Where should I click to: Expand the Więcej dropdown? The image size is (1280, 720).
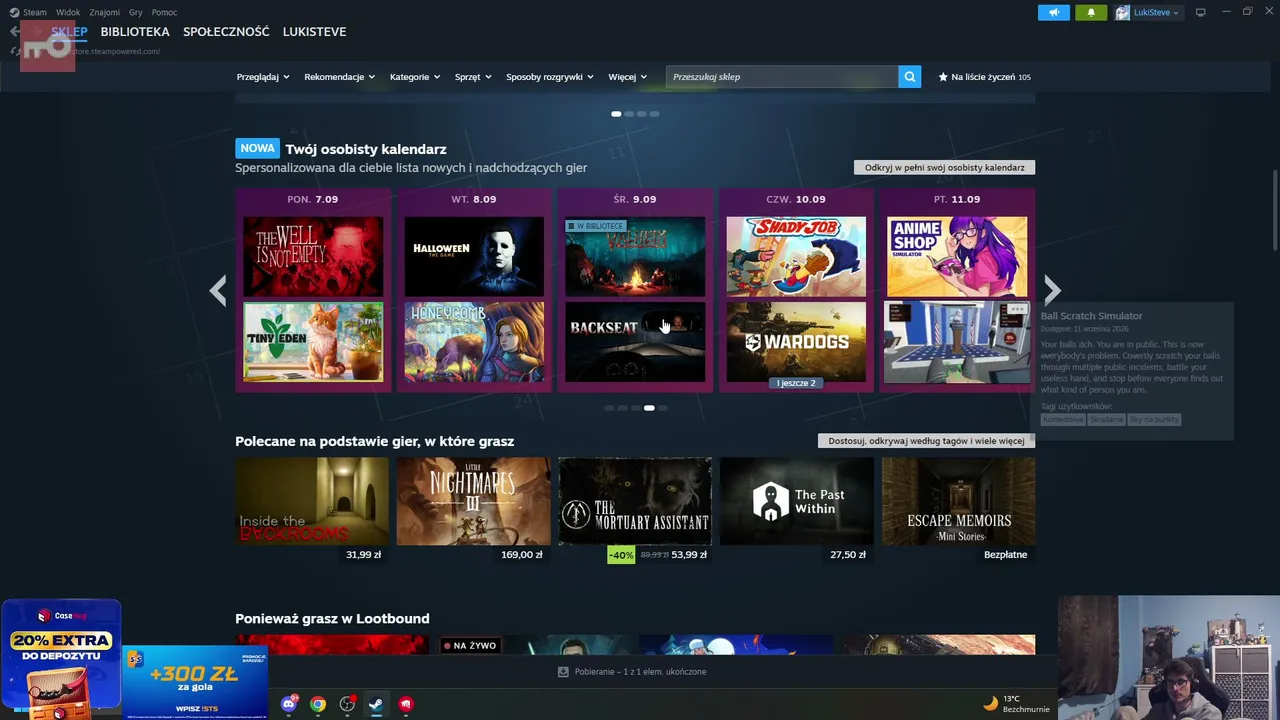click(628, 77)
